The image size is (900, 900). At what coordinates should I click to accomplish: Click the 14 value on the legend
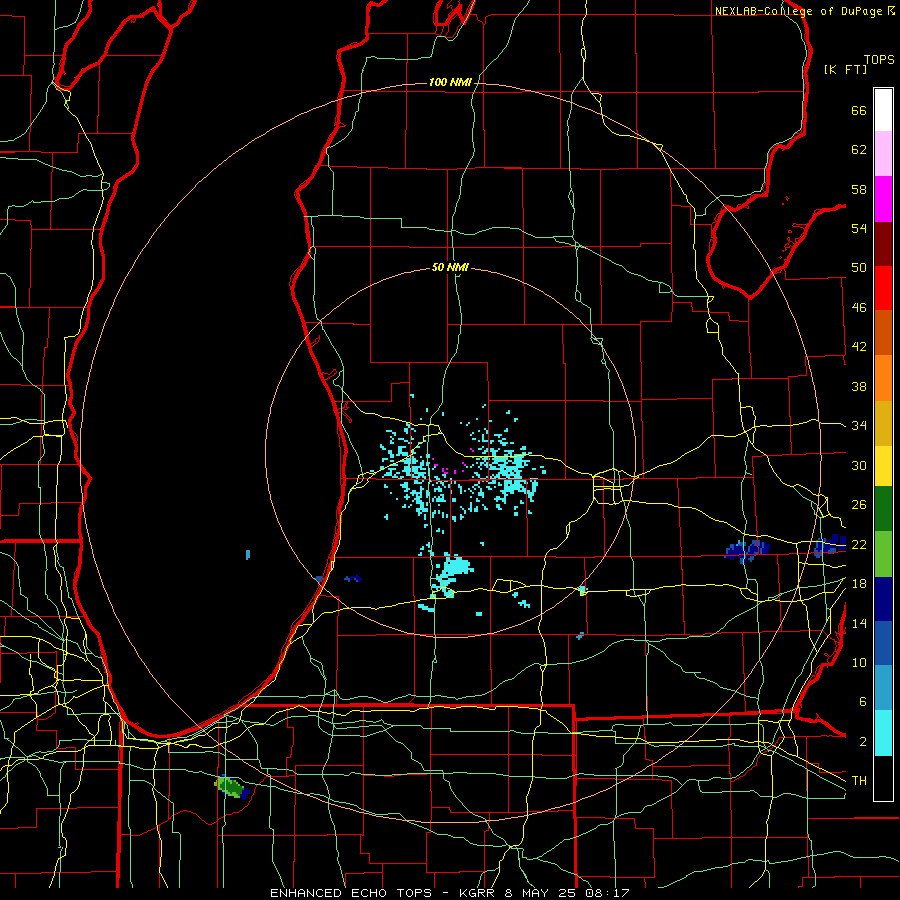click(x=859, y=623)
